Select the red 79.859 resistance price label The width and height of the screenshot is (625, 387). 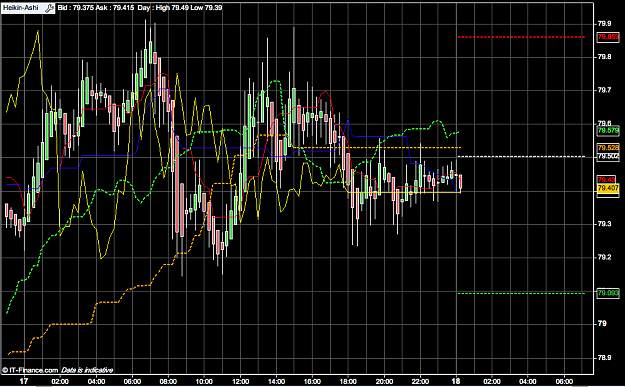point(608,37)
